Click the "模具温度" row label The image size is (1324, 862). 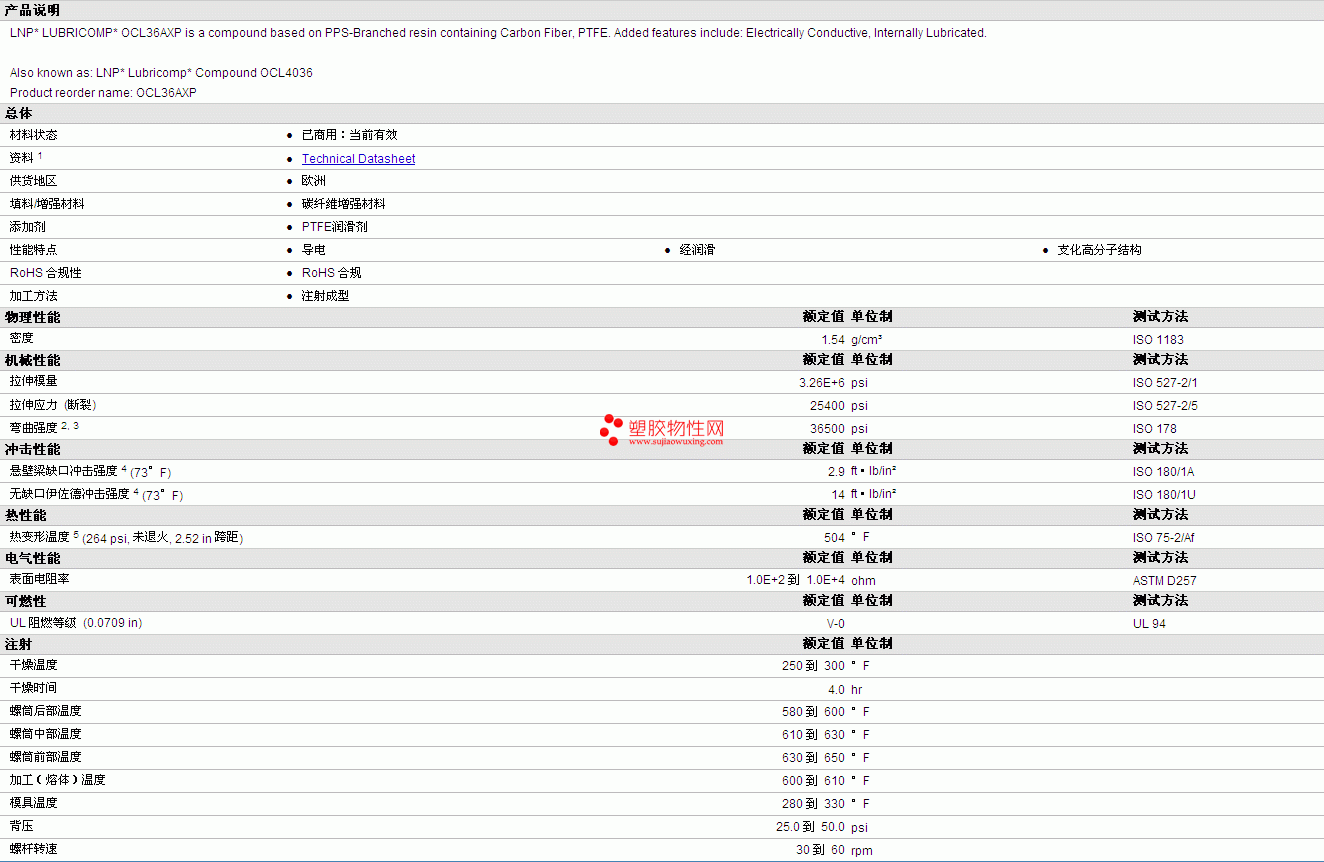[34, 803]
